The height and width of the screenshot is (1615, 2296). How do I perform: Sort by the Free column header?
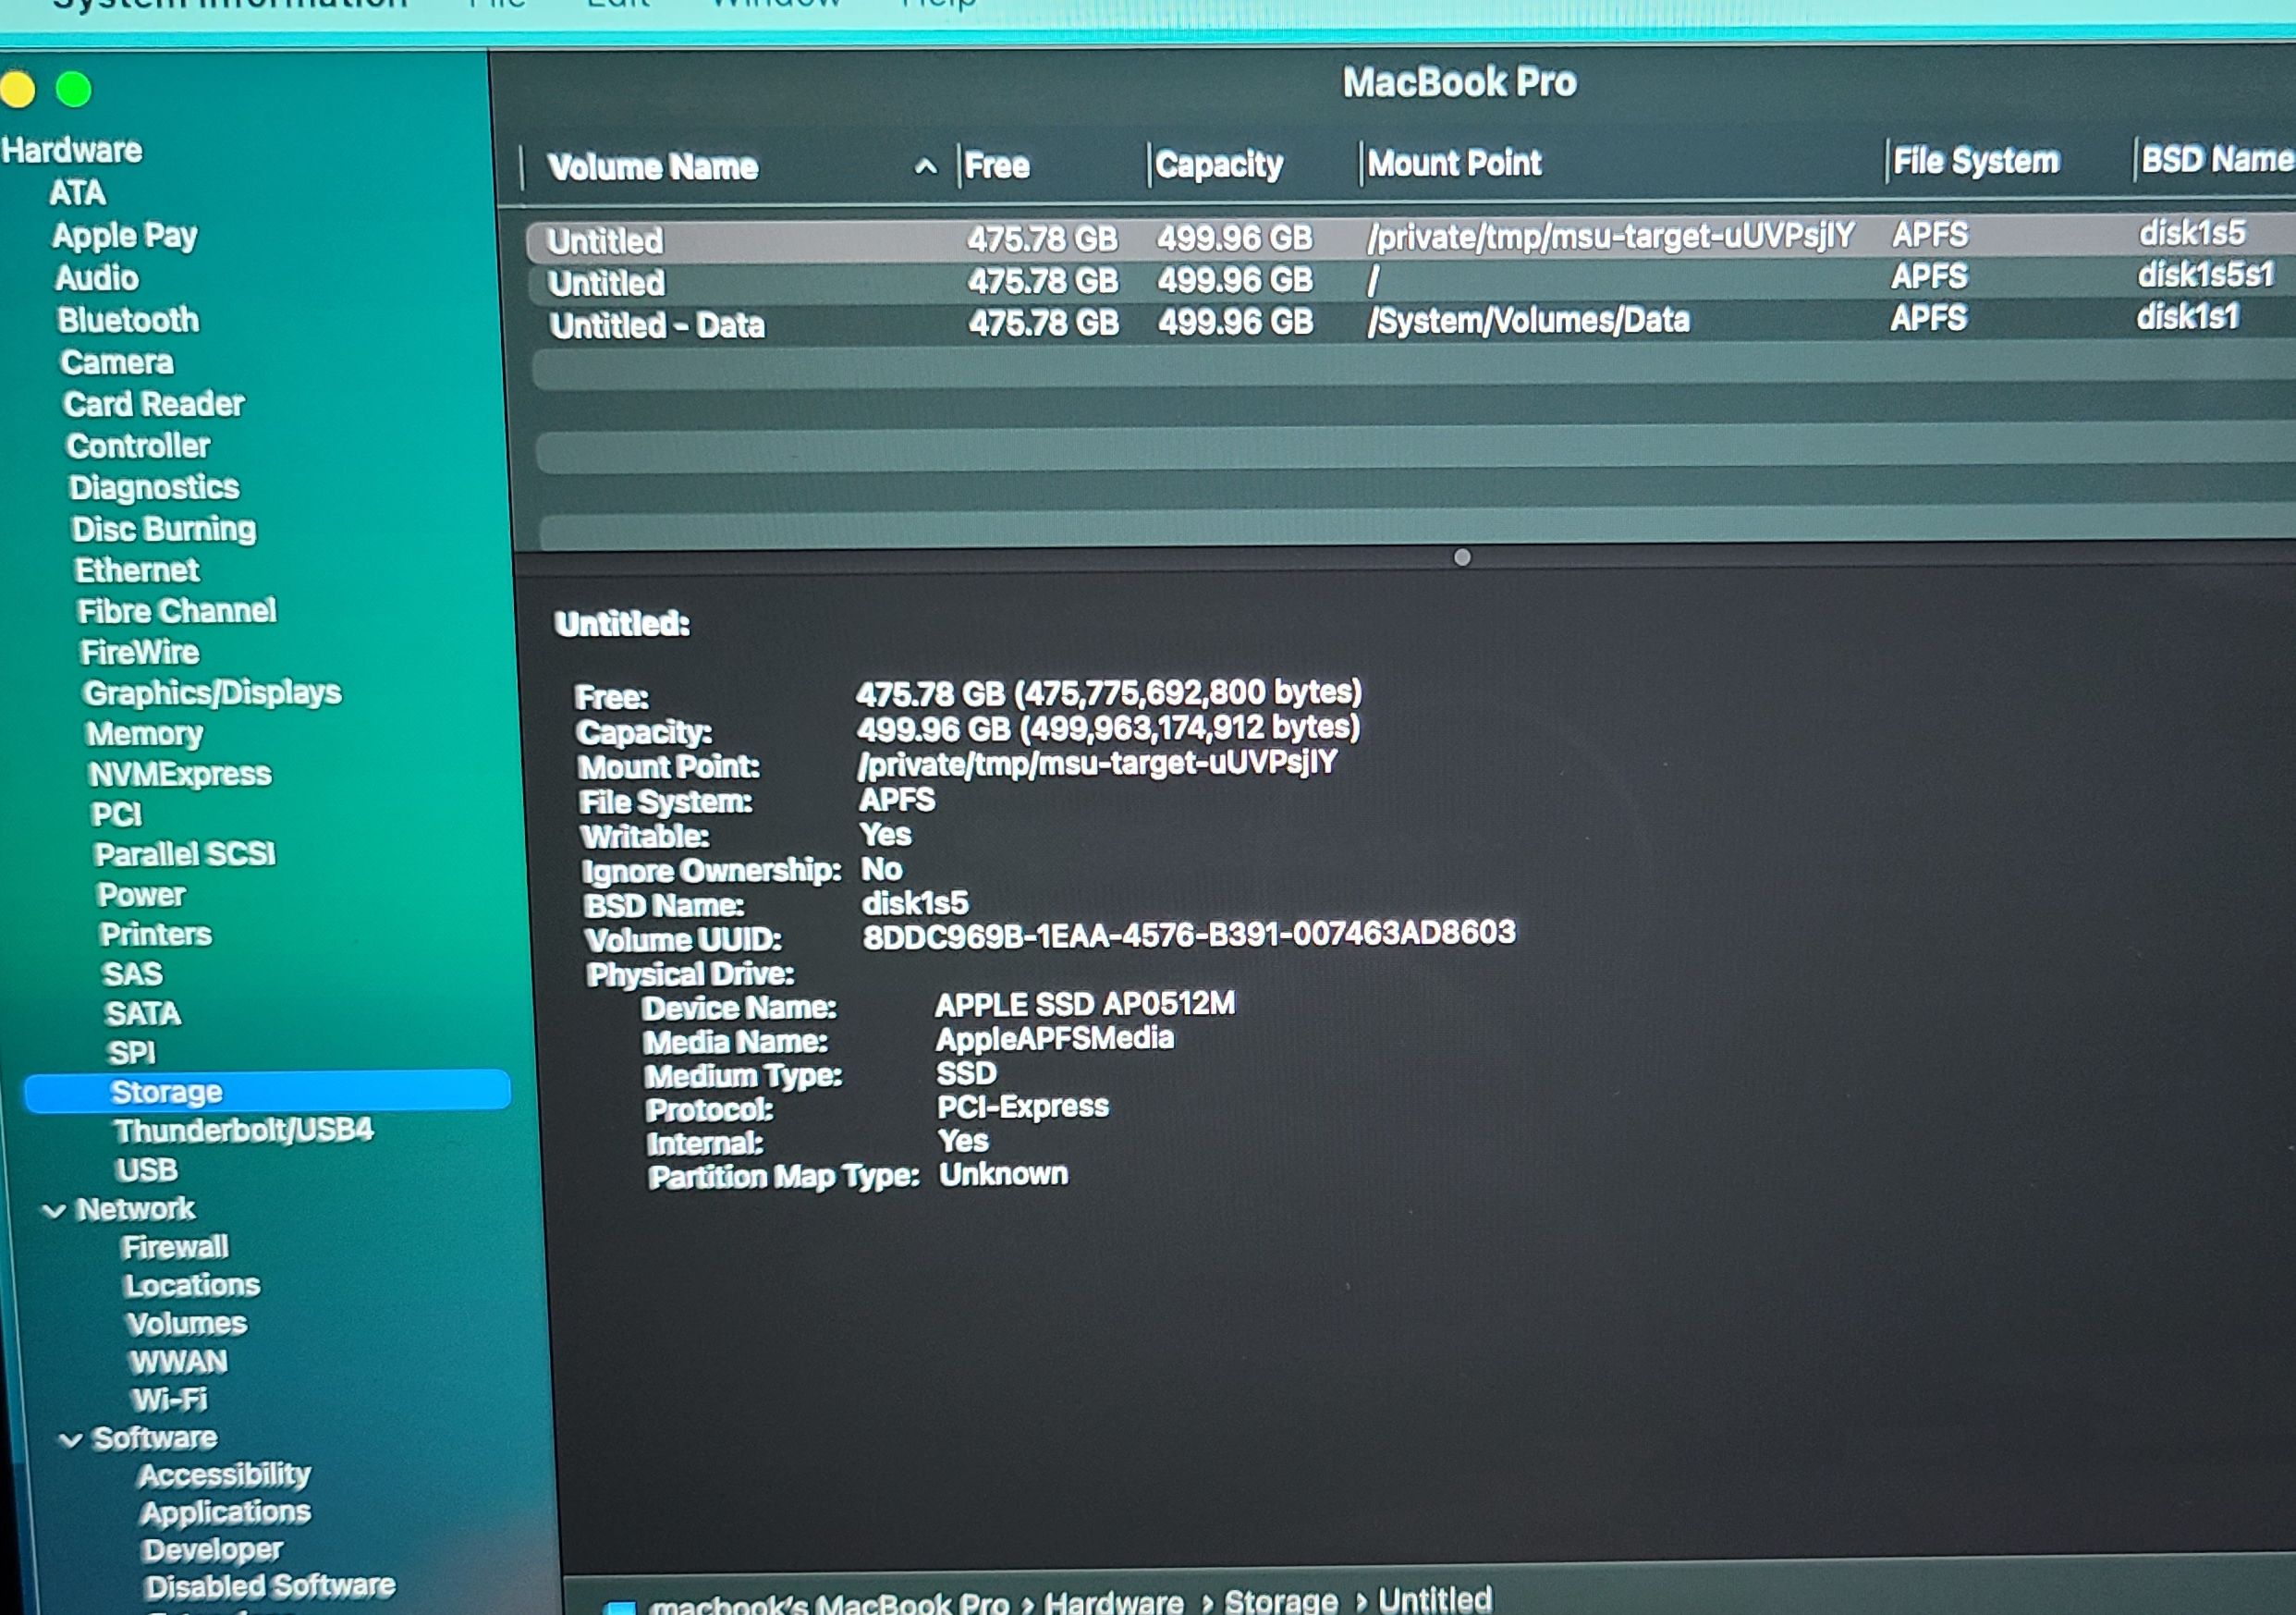pos(996,165)
